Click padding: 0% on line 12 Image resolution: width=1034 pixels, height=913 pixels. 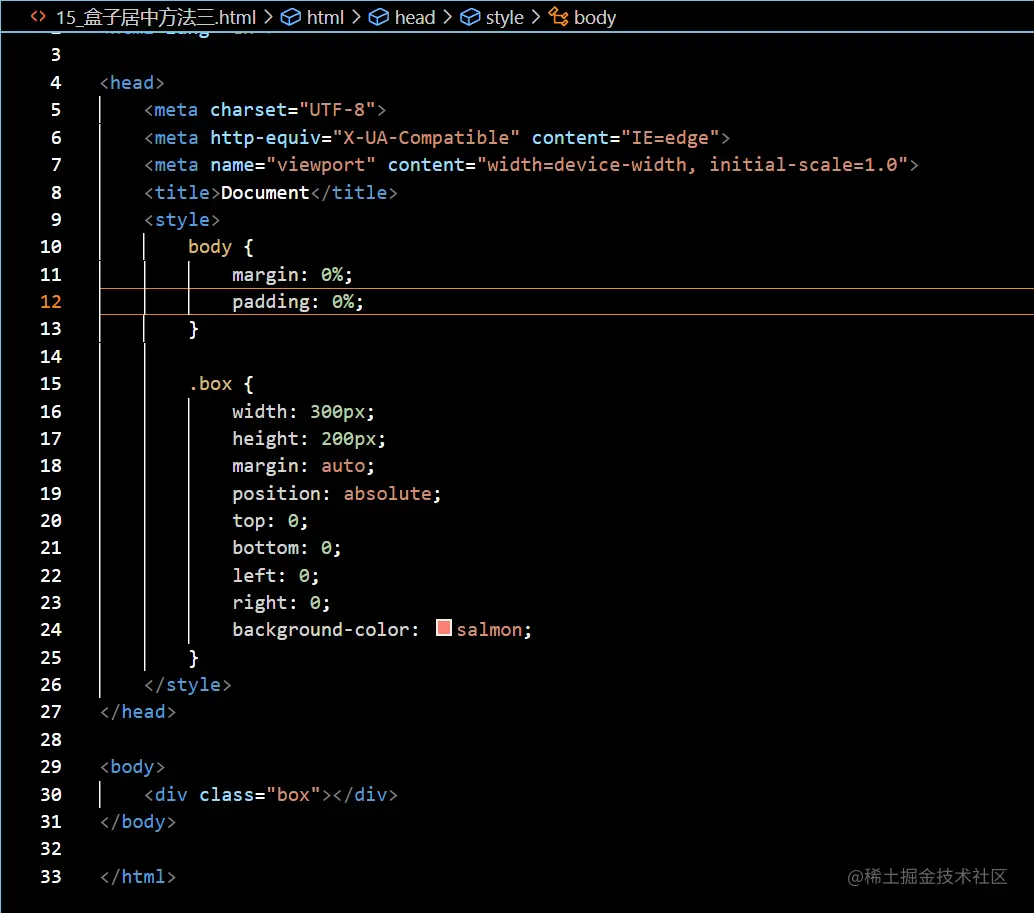click(297, 302)
